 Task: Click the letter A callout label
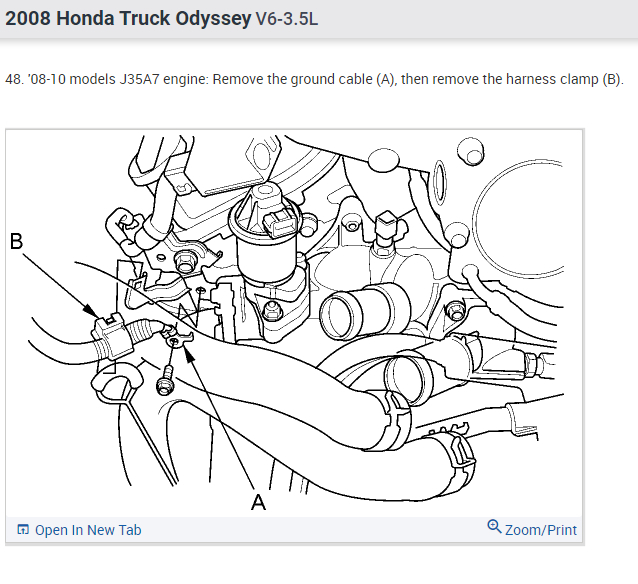pos(258,503)
